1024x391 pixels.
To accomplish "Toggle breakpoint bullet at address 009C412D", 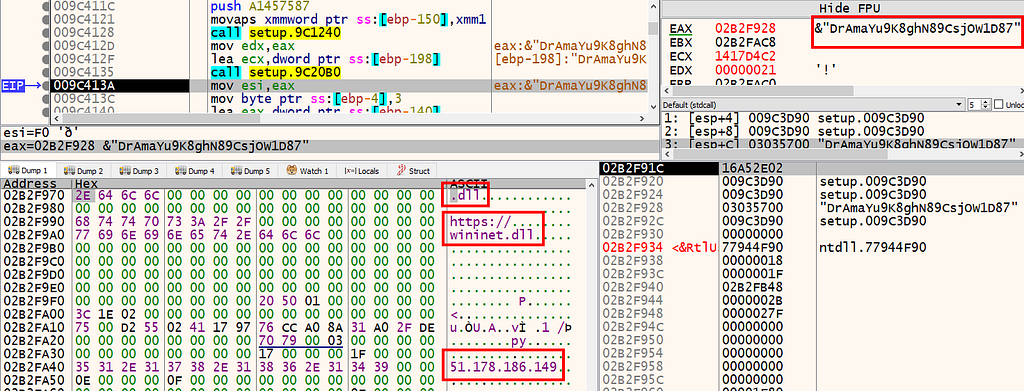I will pyautogui.click(x=46, y=46).
